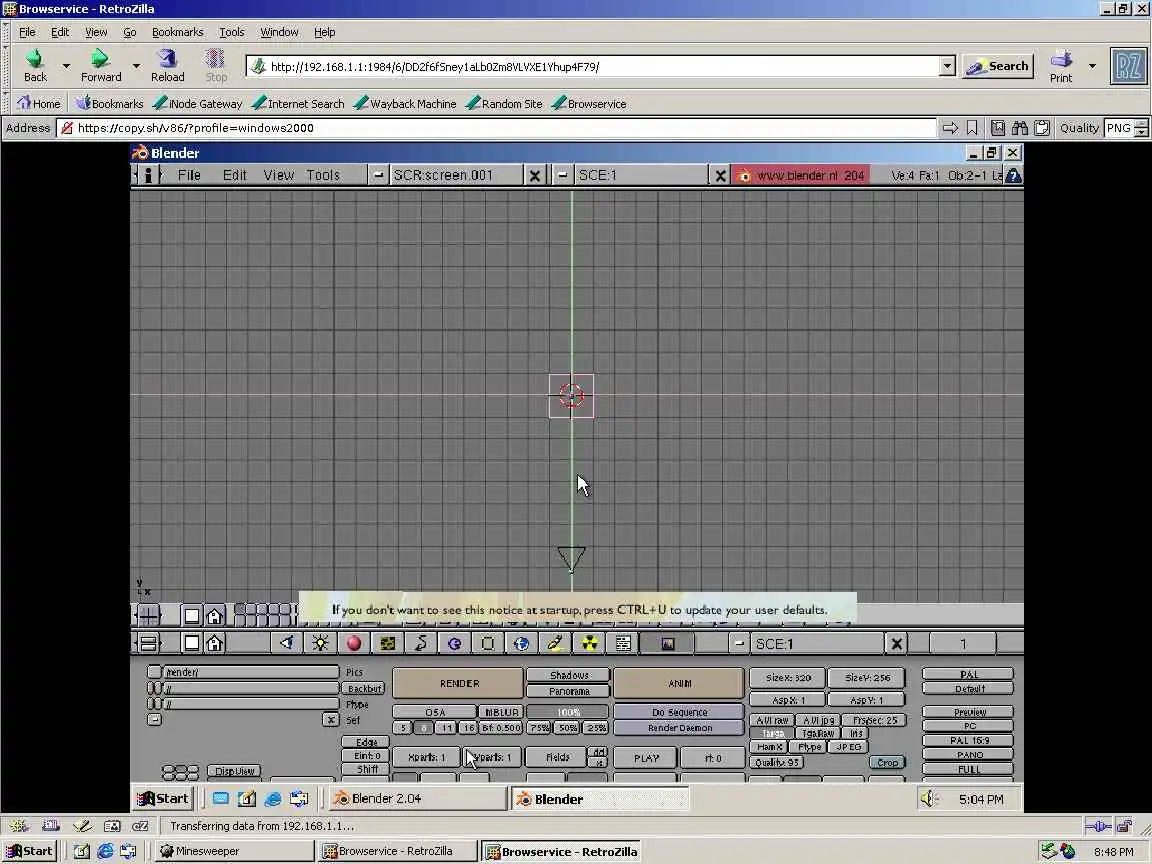Open the Blender View buttons (camera icon)
The height and width of the screenshot is (864, 1152).
286,644
